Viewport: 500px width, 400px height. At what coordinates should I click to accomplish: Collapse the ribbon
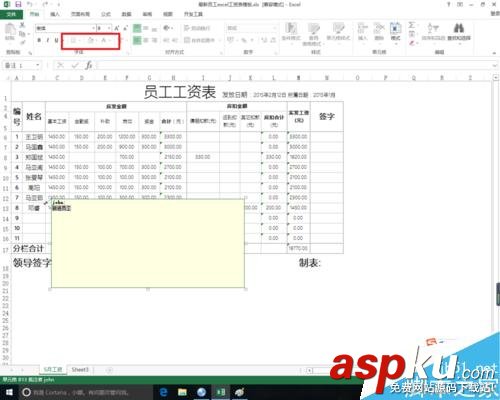coord(494,53)
